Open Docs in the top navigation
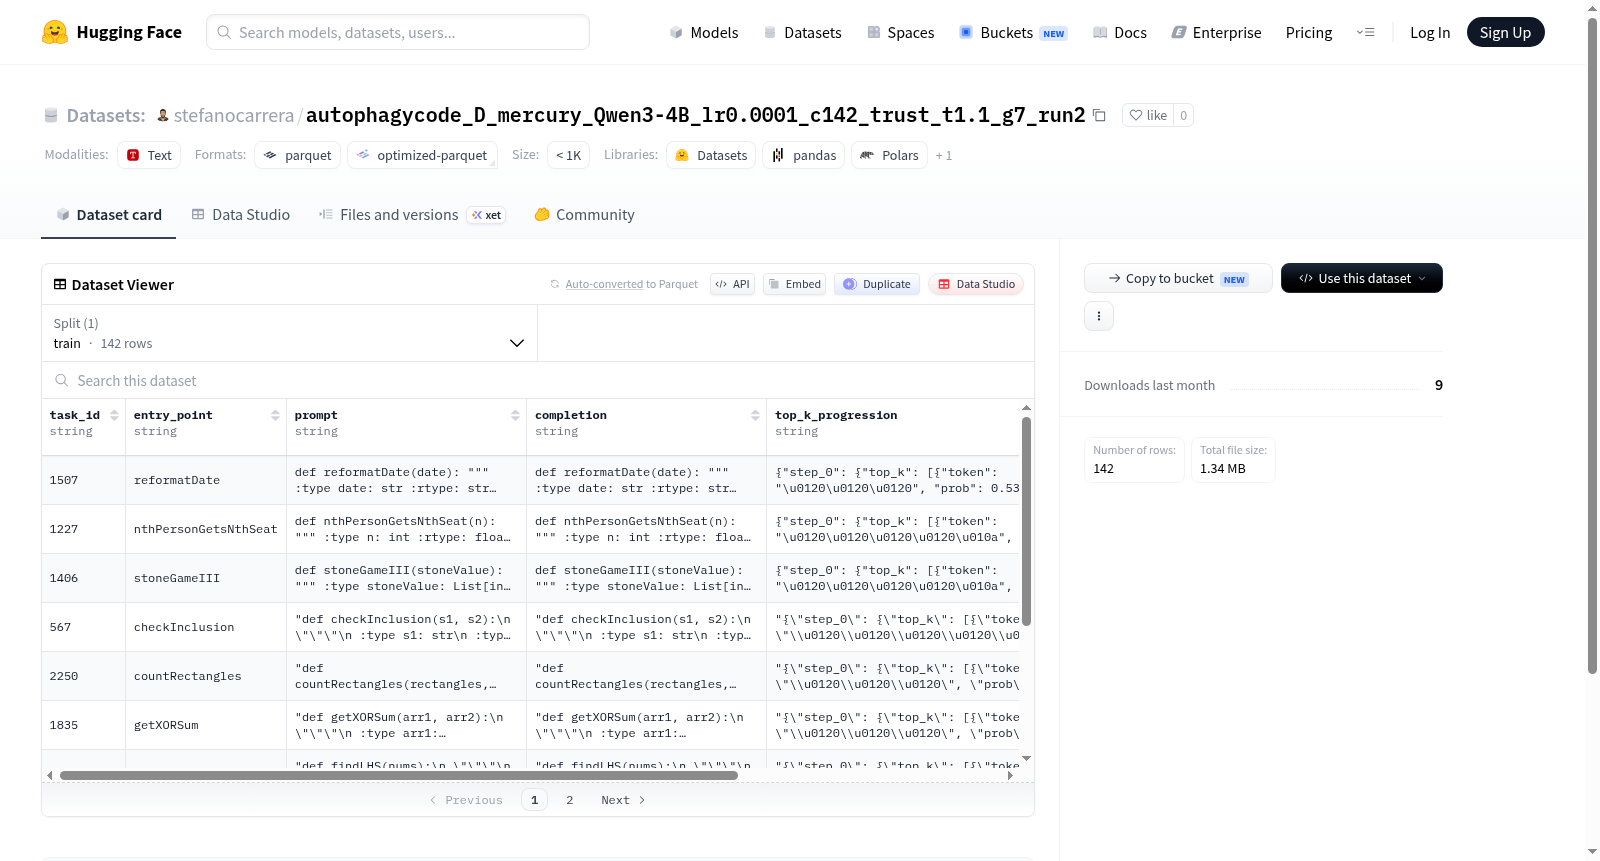1600x861 pixels. [1120, 32]
